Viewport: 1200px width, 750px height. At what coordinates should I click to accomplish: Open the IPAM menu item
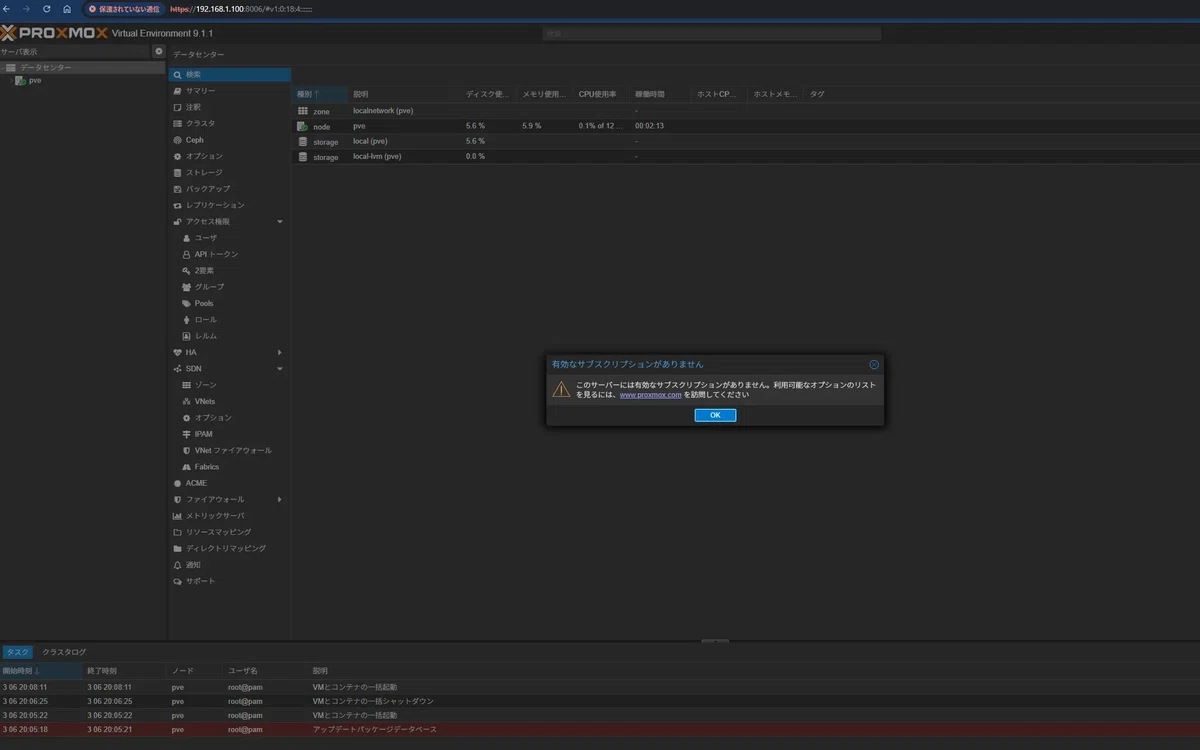click(230, 434)
